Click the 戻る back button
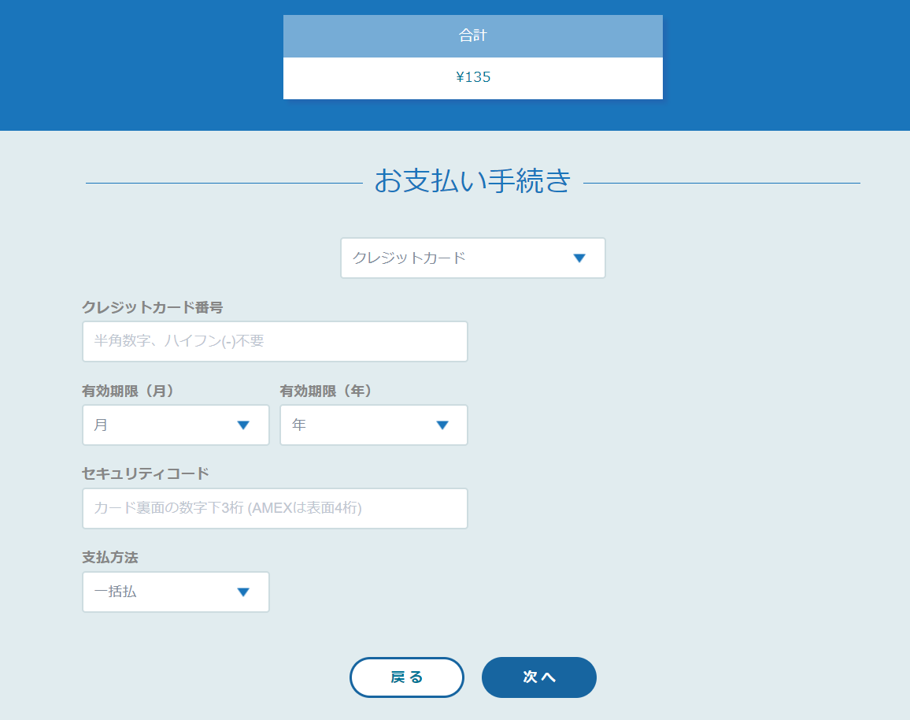This screenshot has height=720, width=910. (407, 677)
